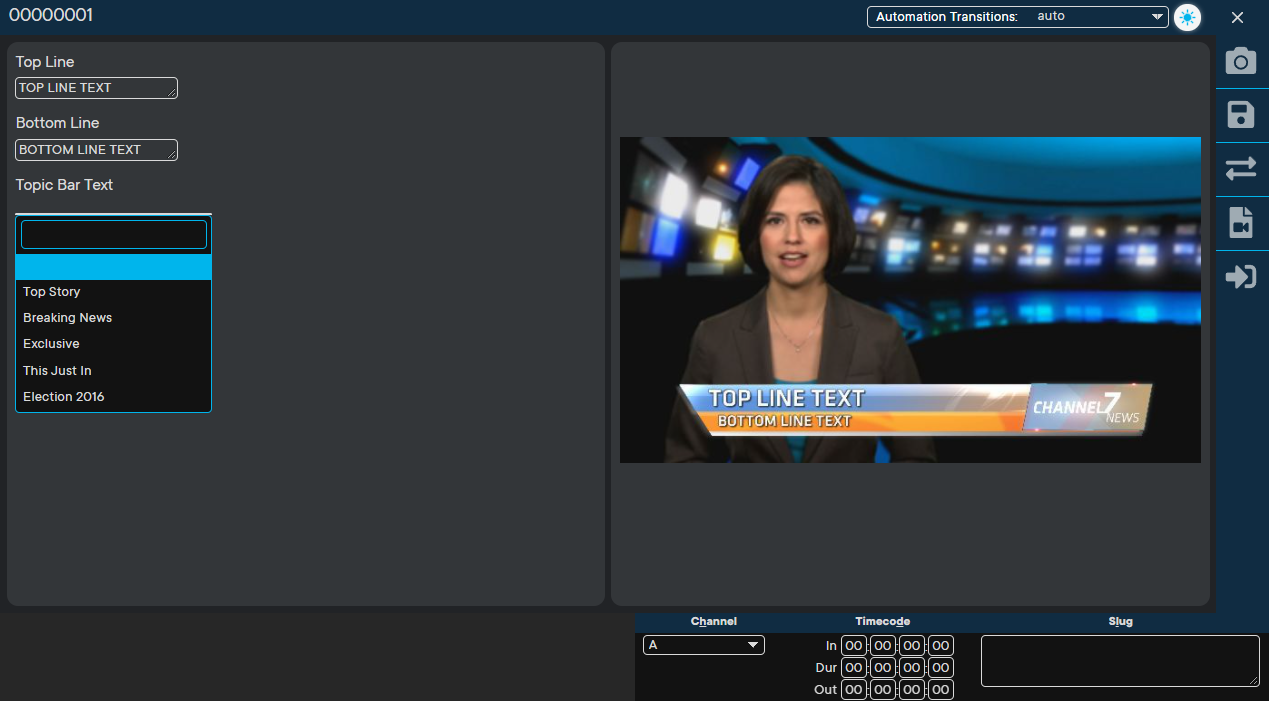This screenshot has height=701, width=1269.
Task: Select Election 2016 topic option
Action: click(x=64, y=397)
